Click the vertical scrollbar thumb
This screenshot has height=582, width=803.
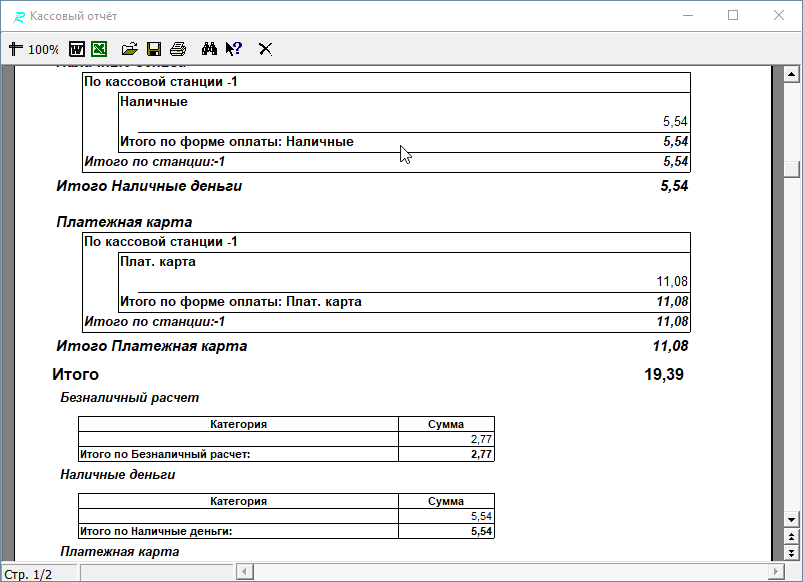(791, 169)
